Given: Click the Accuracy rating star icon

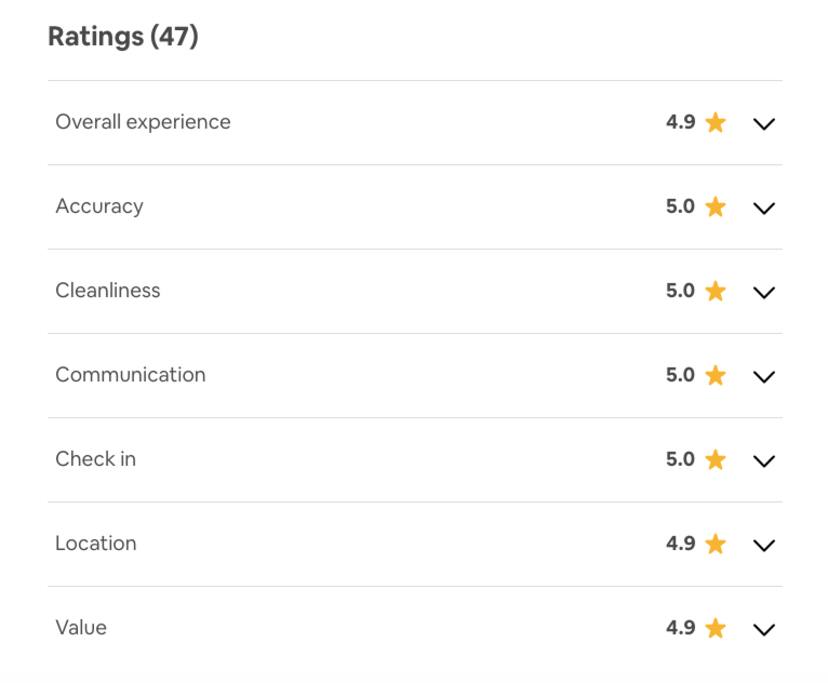Looking at the screenshot, I should coord(716,207).
